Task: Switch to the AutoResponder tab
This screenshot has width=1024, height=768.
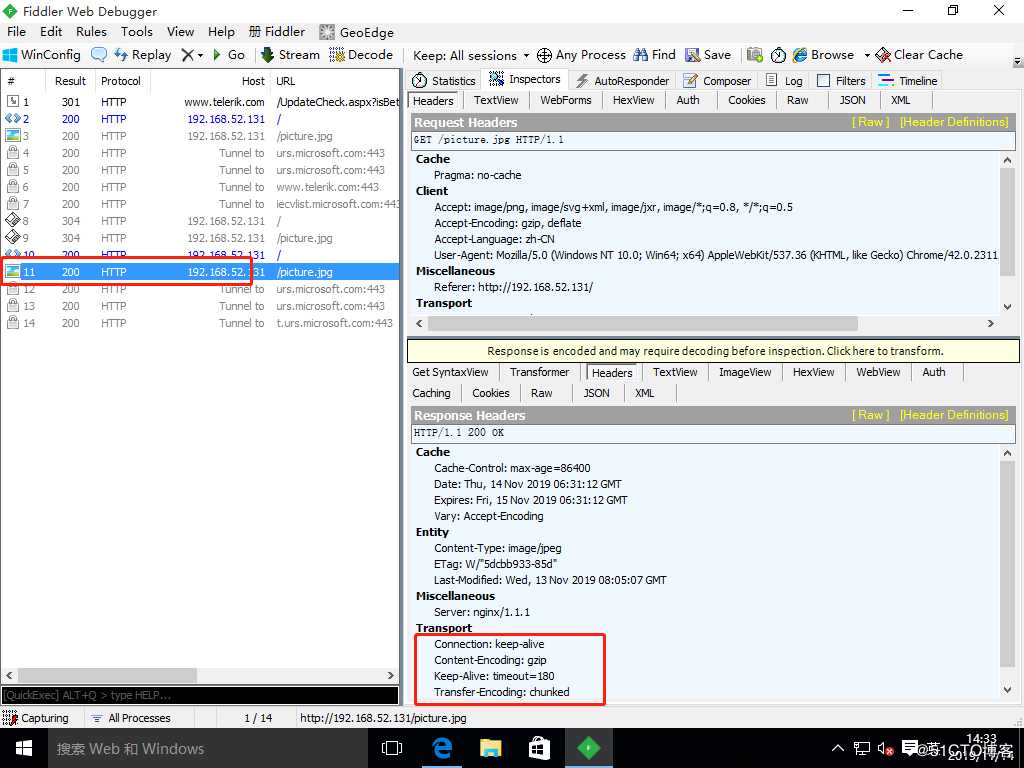Action: (x=622, y=80)
